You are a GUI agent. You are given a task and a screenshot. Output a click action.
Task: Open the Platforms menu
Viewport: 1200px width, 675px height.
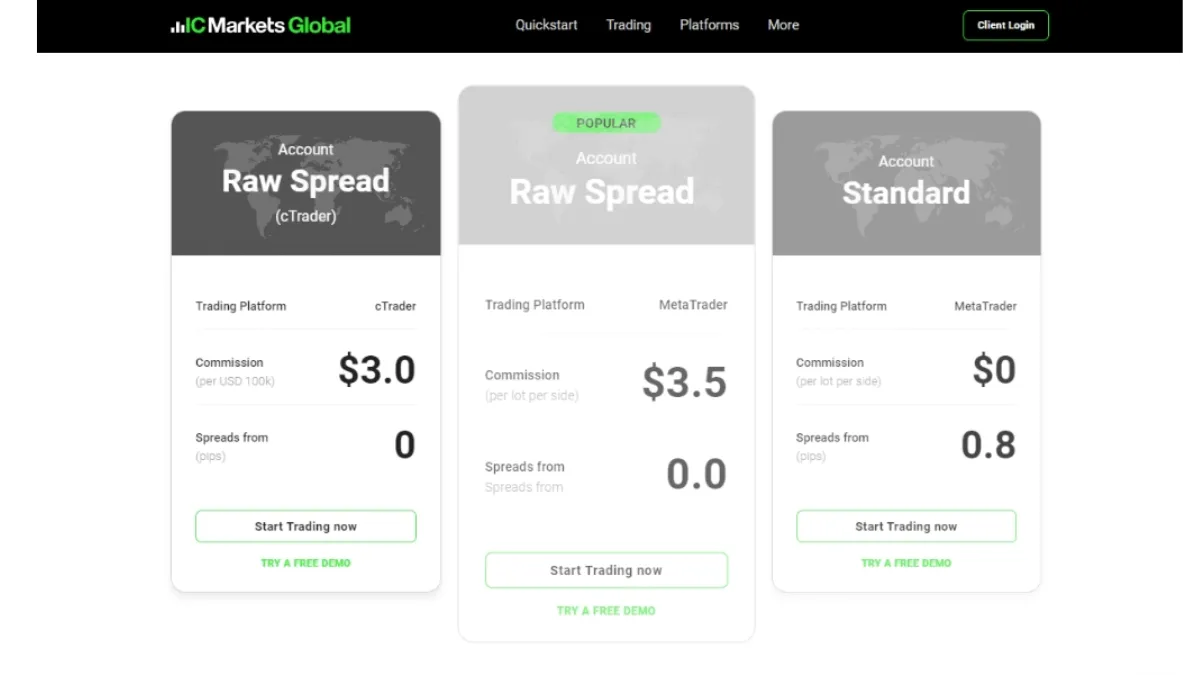tap(709, 25)
